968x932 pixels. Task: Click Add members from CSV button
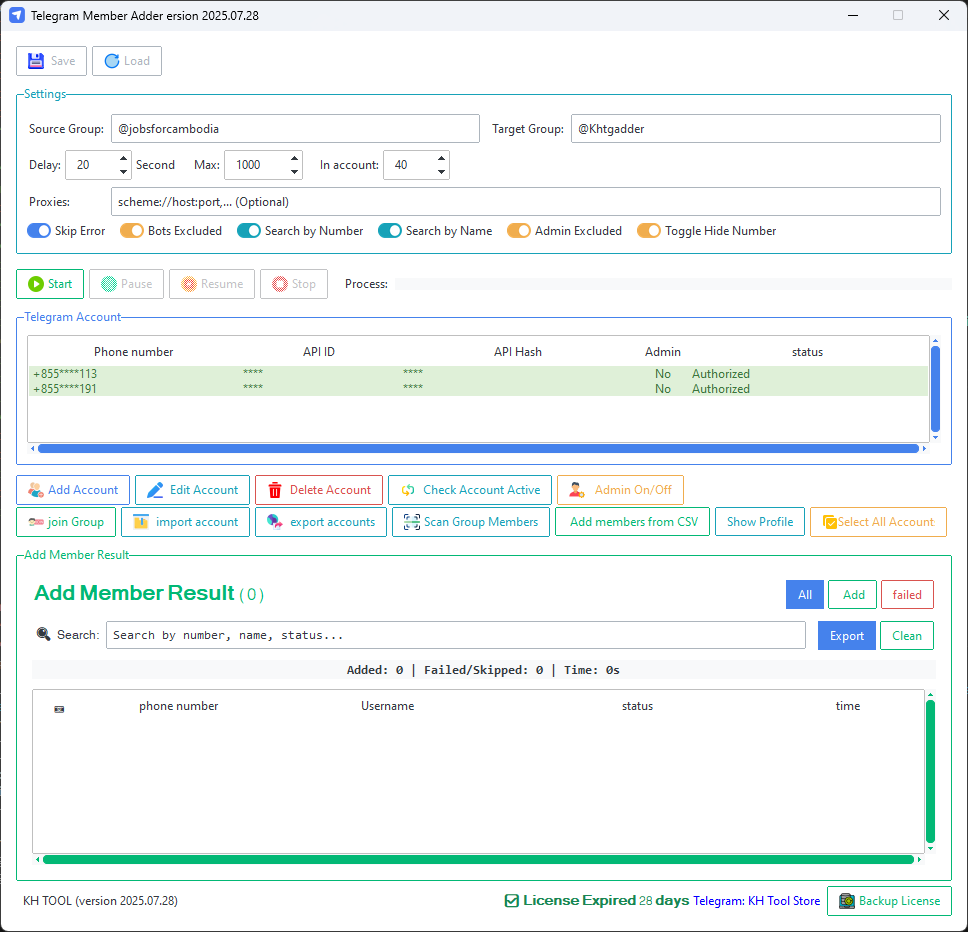pyautogui.click(x=633, y=522)
